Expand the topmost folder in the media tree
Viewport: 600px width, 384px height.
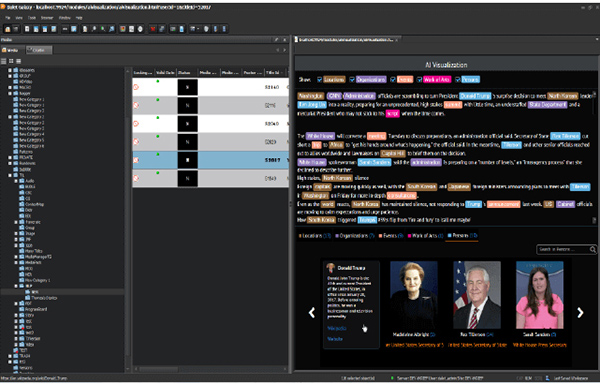point(10,70)
